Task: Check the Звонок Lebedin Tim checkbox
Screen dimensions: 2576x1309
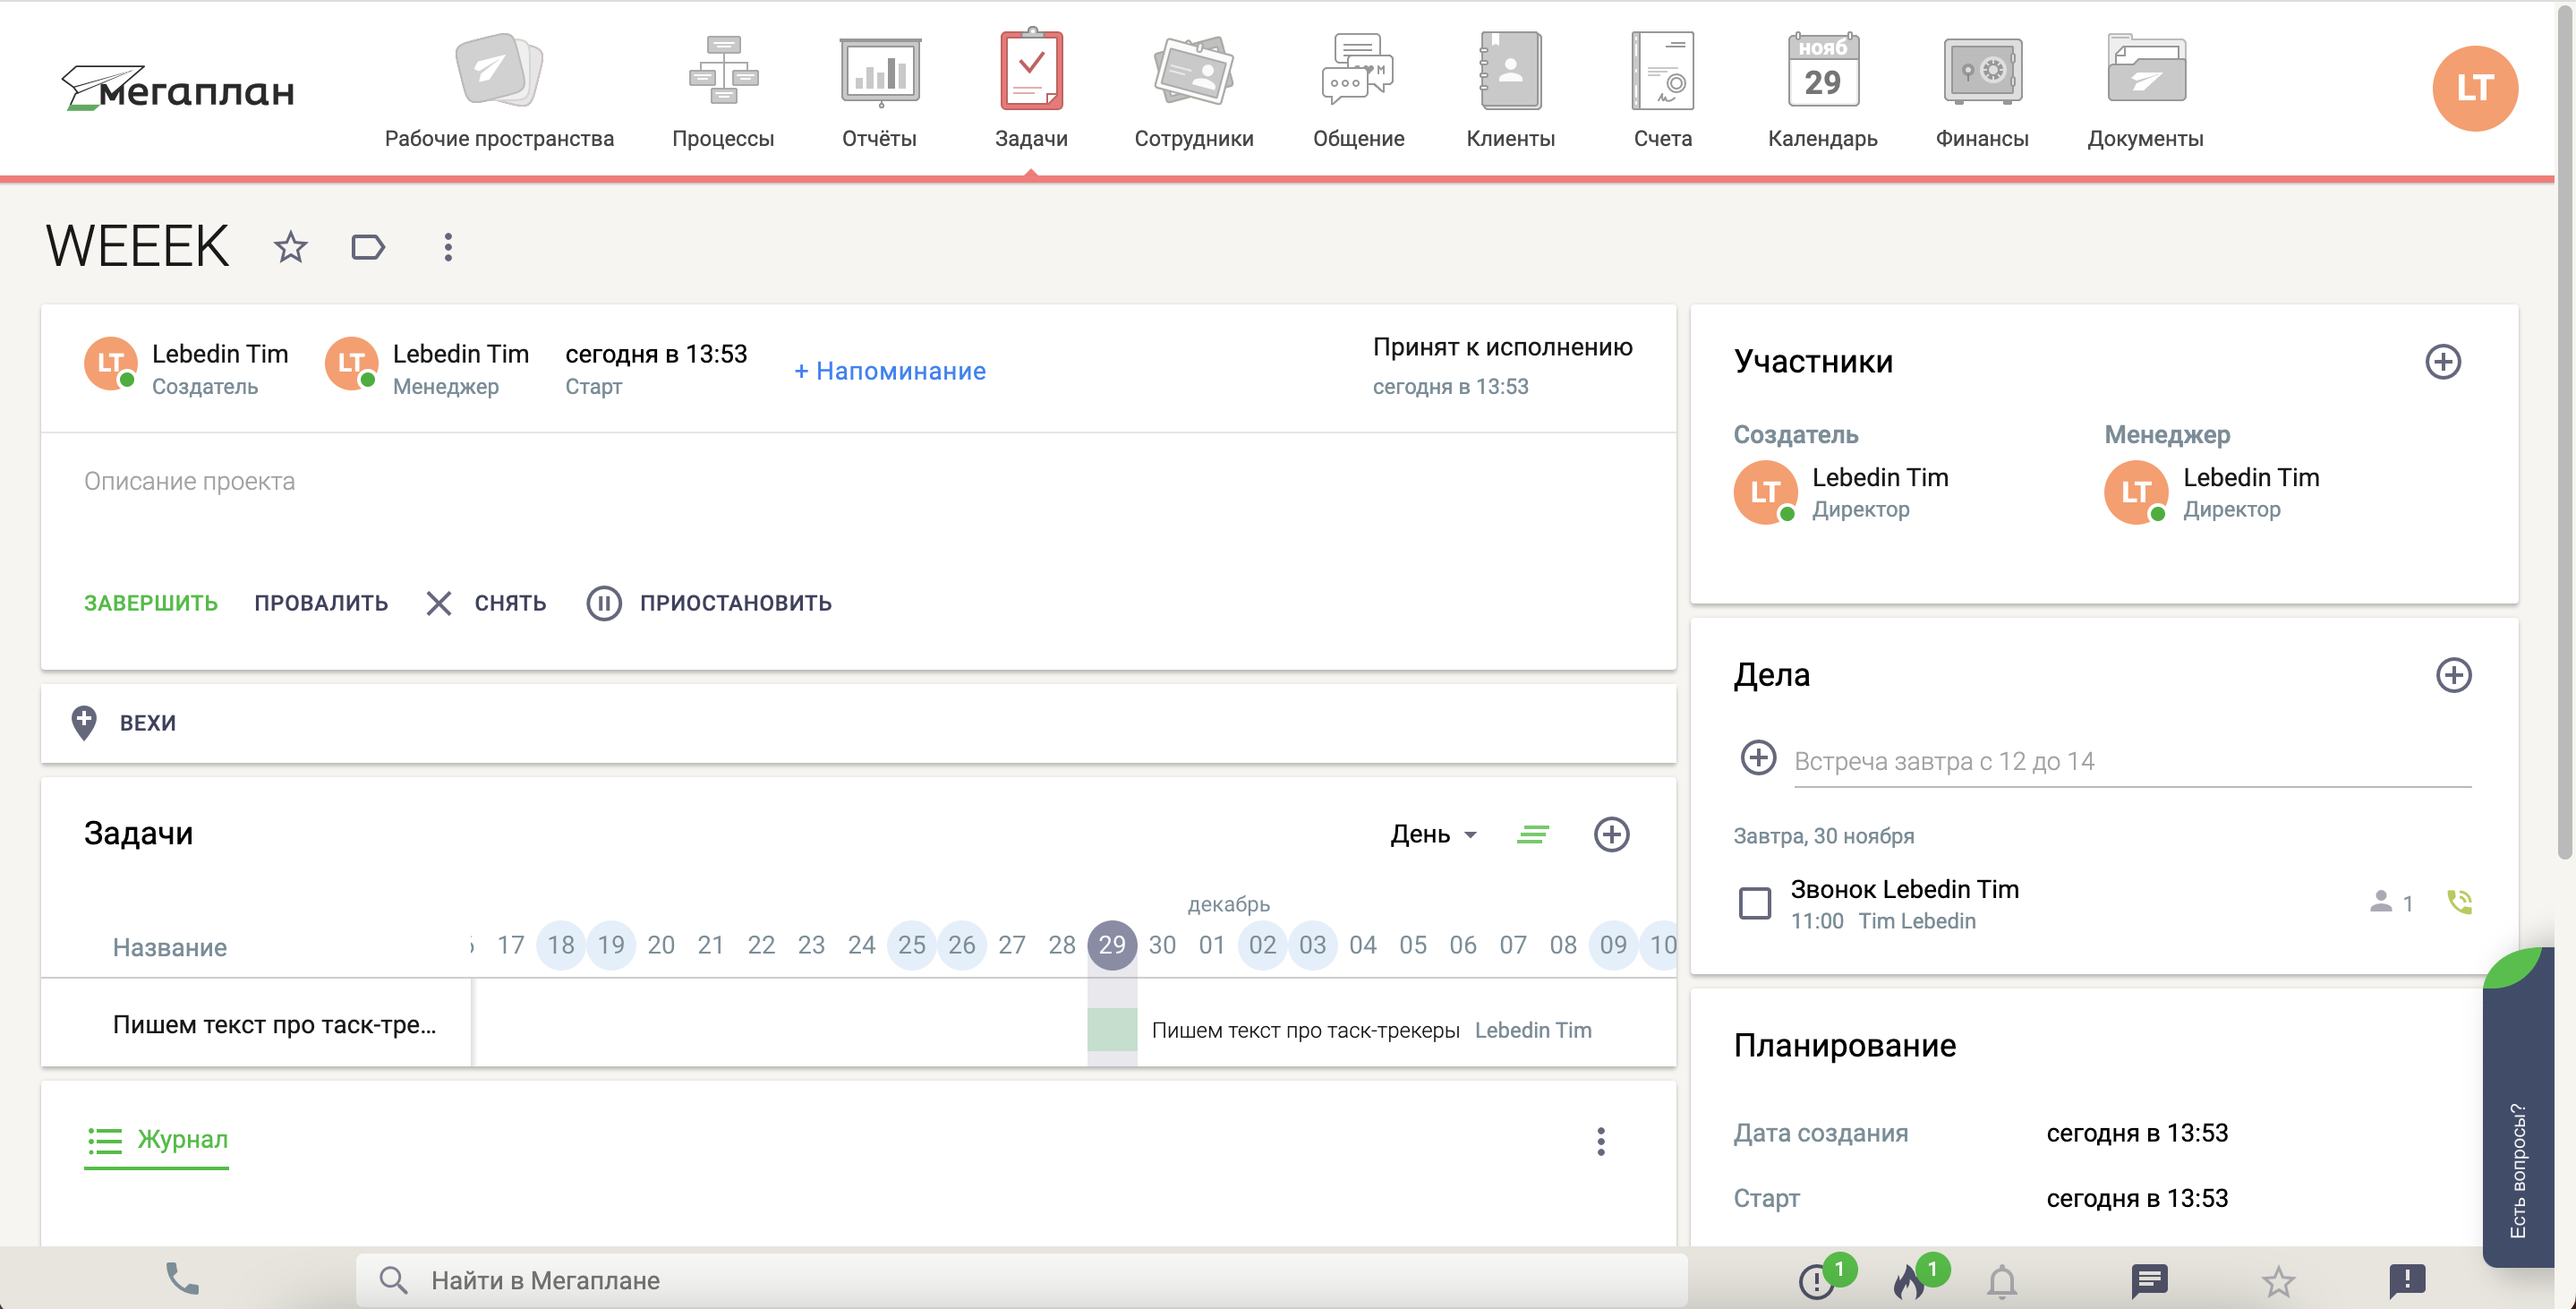Action: (1754, 903)
